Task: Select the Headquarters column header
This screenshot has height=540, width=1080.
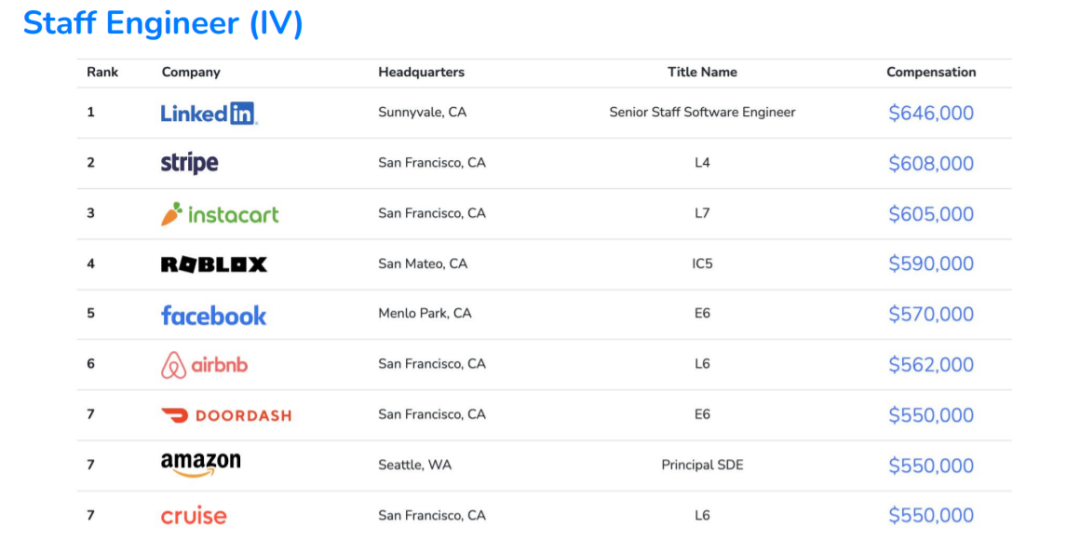Action: point(421,72)
